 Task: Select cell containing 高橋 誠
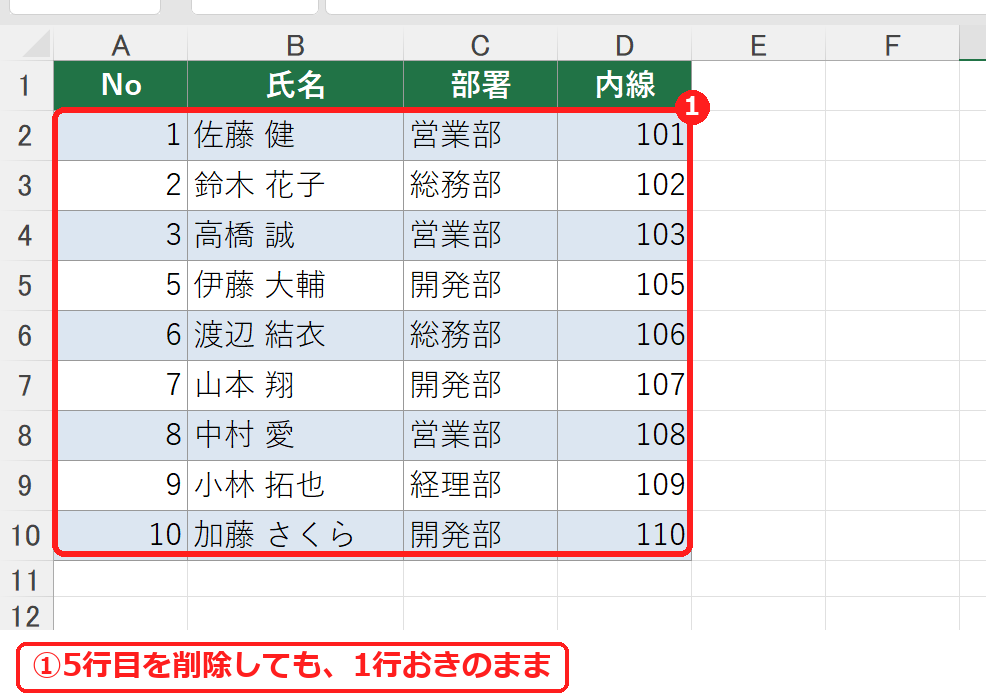tap(296, 236)
